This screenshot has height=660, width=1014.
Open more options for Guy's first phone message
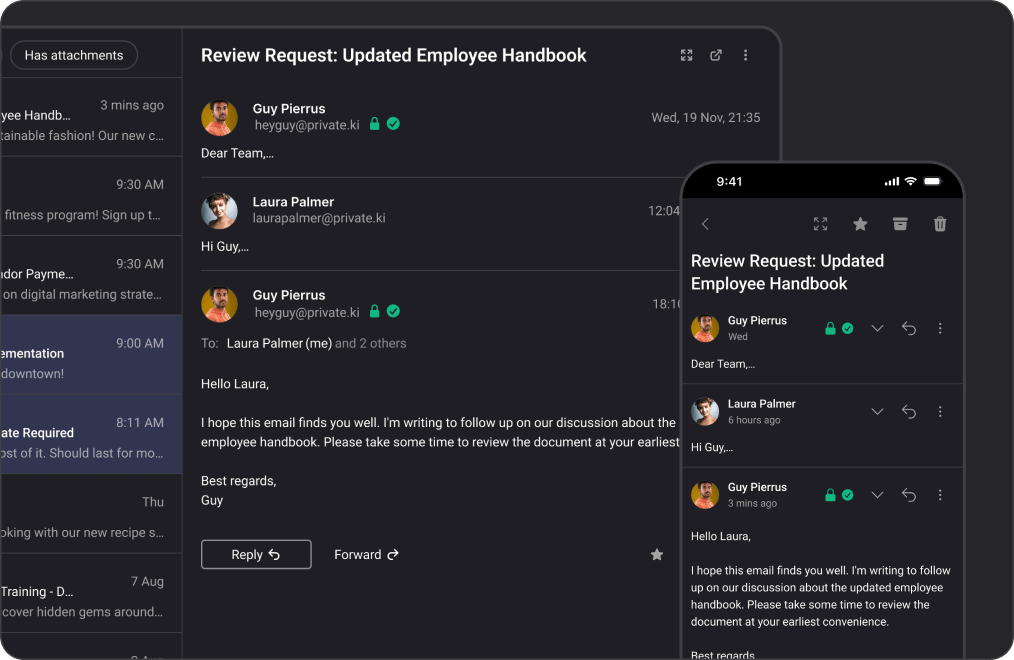coord(940,328)
